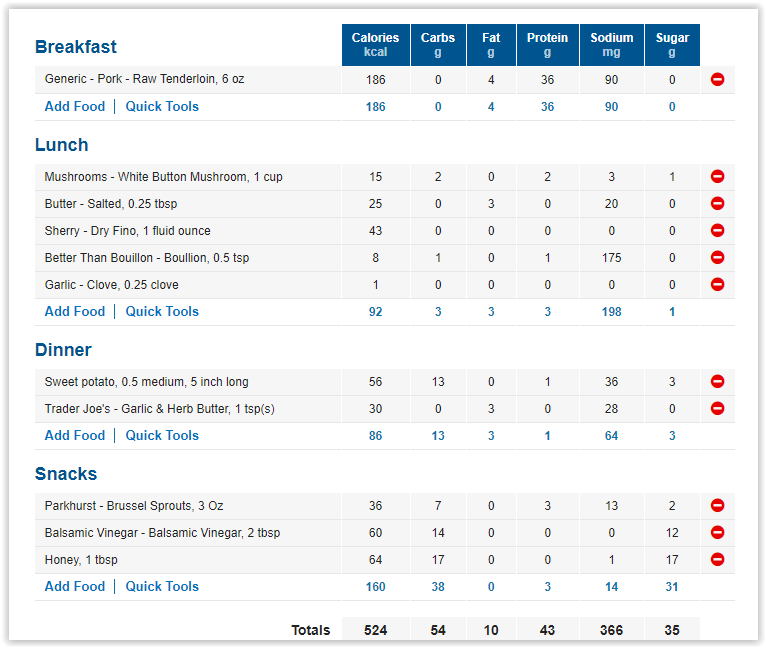Viewport: 766px width, 648px height.
Task: Delete Trader Joe's Garlic & Herb Butter
Action: click(717, 408)
